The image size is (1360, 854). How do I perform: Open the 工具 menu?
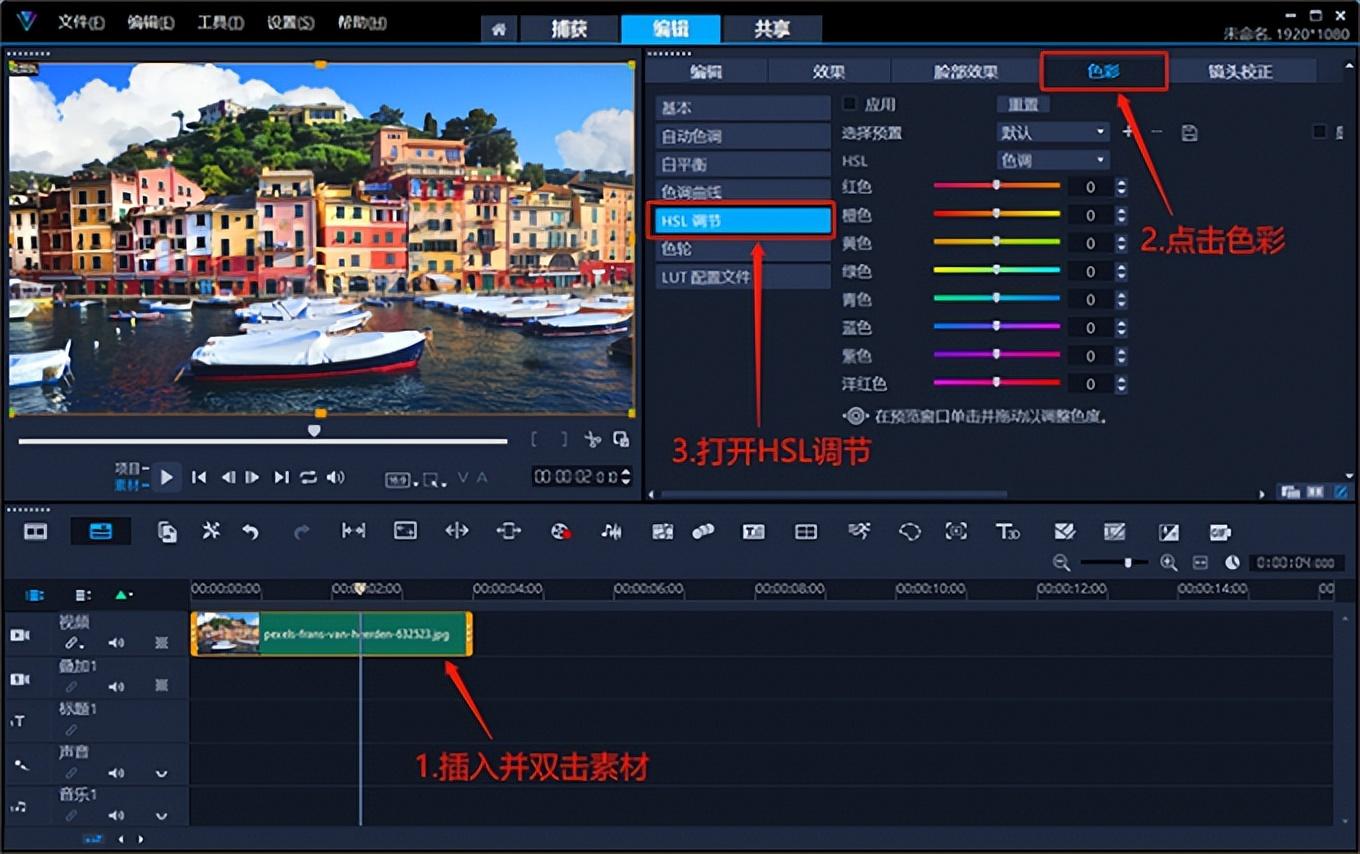point(220,22)
